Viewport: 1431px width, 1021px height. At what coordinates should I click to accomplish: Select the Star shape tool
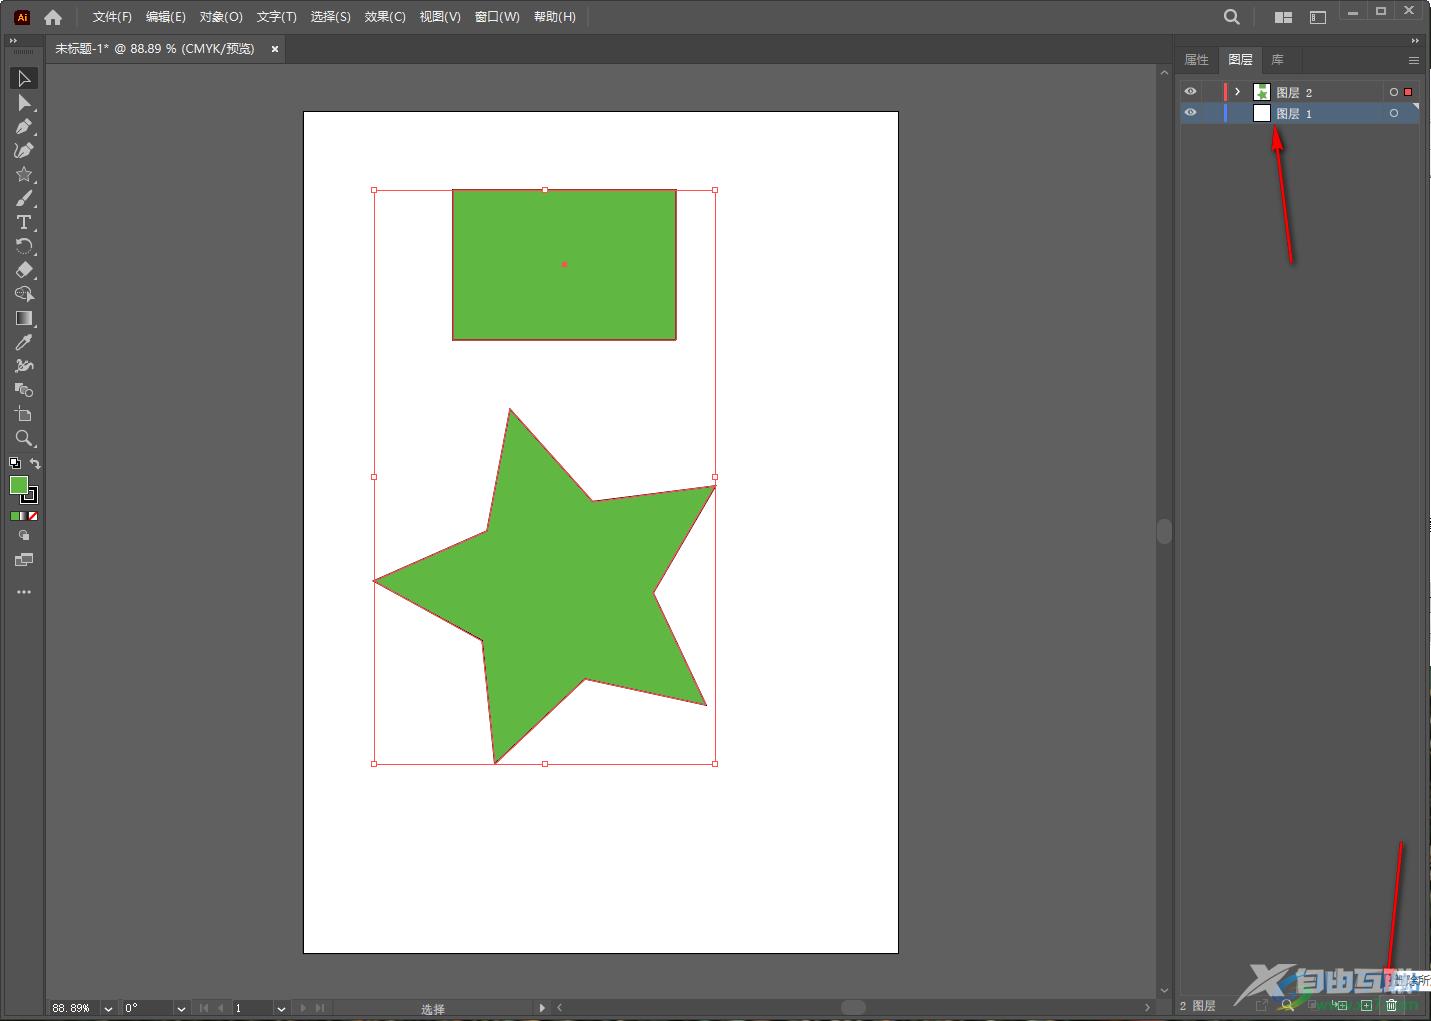(x=24, y=174)
